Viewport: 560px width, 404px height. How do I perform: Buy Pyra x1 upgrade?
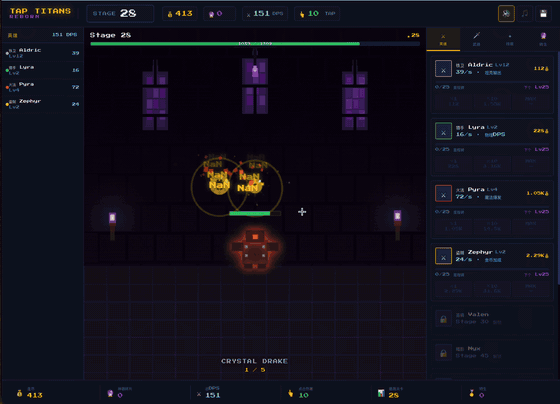[453, 226]
